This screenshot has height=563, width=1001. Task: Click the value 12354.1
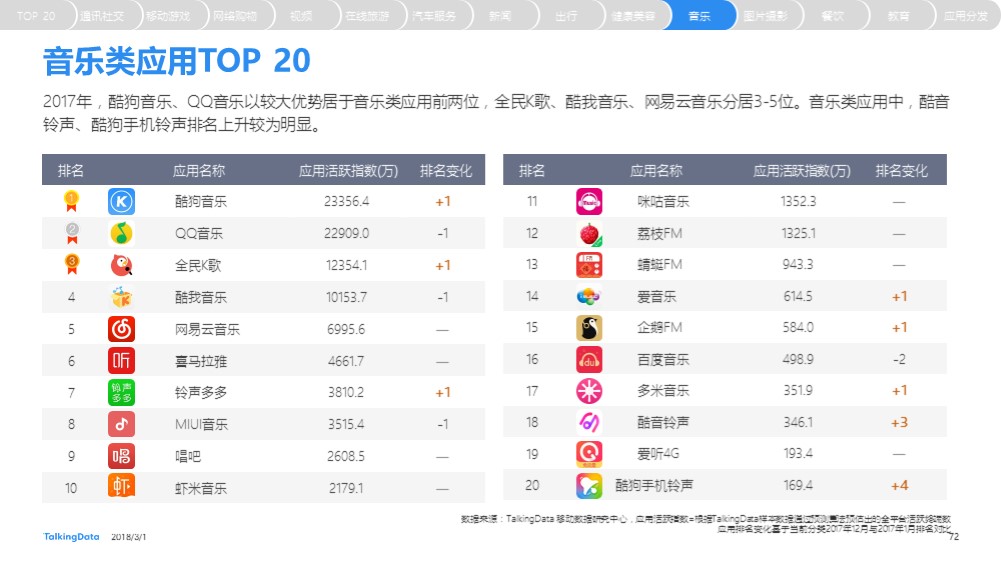(x=347, y=265)
